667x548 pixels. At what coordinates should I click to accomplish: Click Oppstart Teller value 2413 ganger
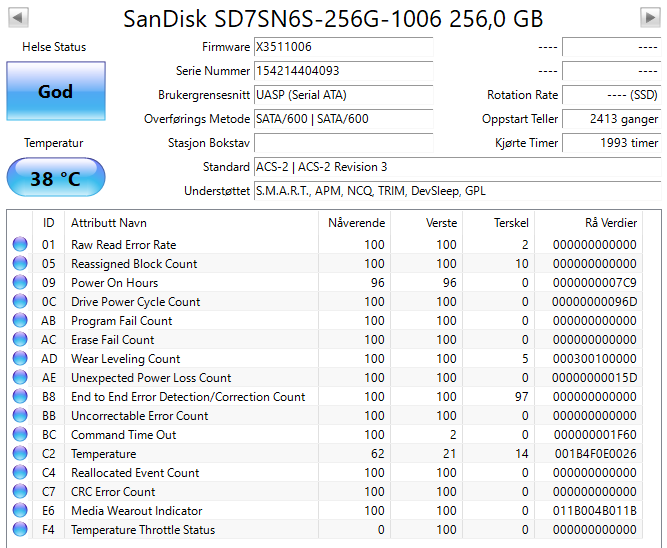(x=611, y=119)
